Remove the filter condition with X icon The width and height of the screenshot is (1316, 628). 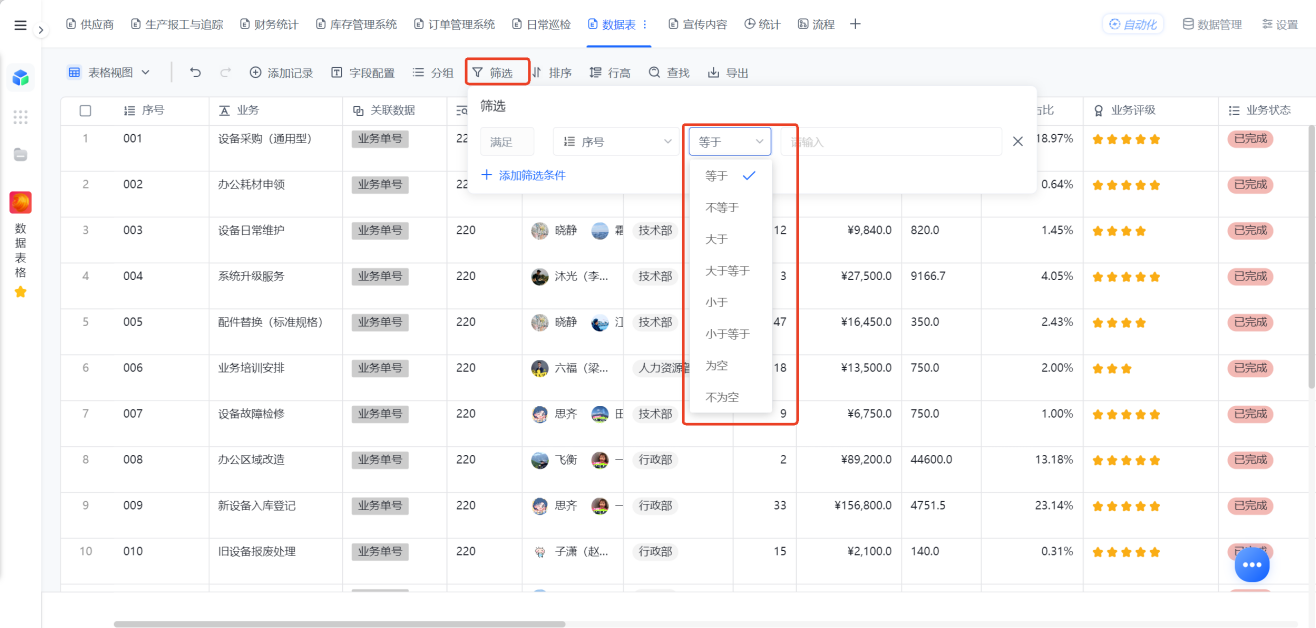(1018, 142)
